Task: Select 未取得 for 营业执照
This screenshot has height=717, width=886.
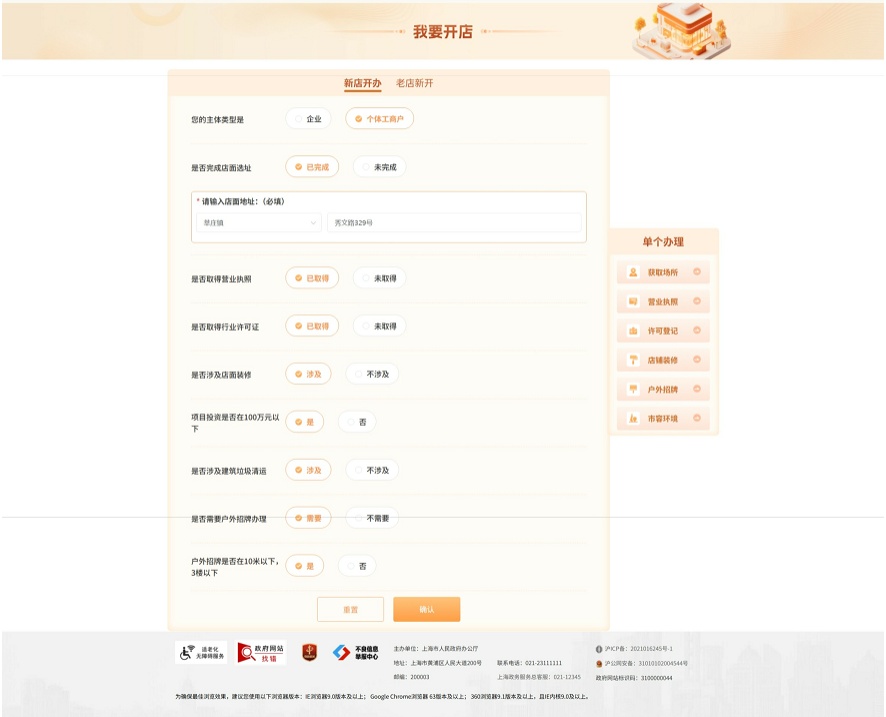Action: tap(379, 278)
